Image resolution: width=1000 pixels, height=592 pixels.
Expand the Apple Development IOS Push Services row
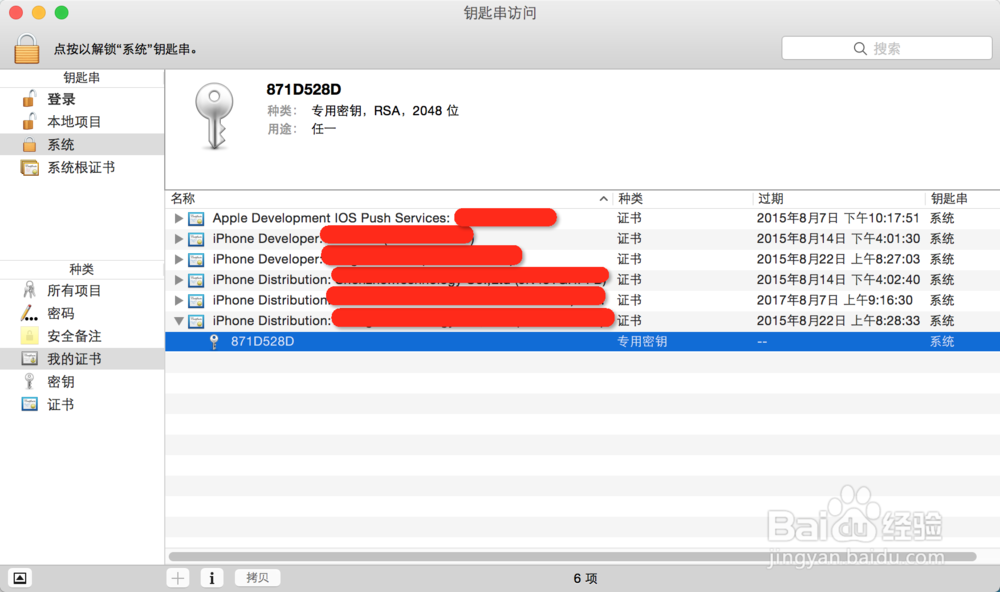[179, 218]
